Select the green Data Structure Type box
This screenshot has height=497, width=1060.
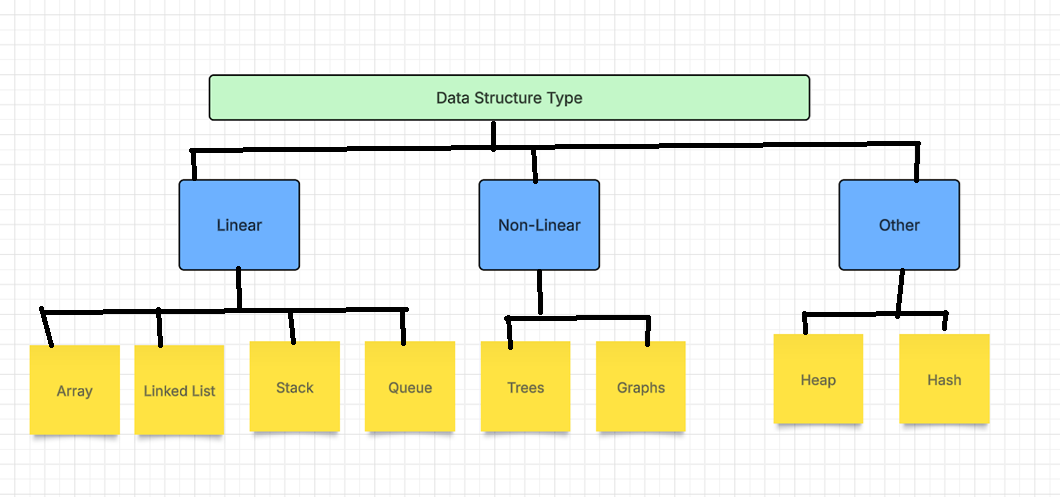tap(508, 98)
